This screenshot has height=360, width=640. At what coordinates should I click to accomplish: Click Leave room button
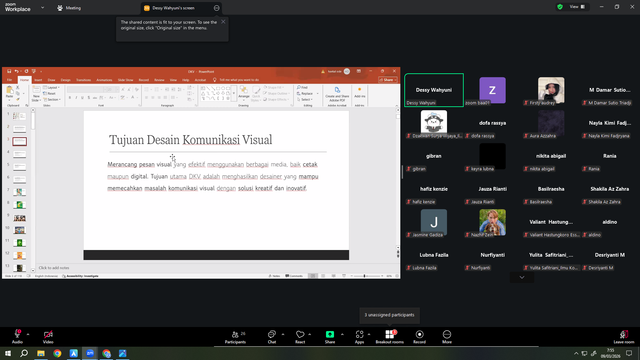[x=624, y=337]
